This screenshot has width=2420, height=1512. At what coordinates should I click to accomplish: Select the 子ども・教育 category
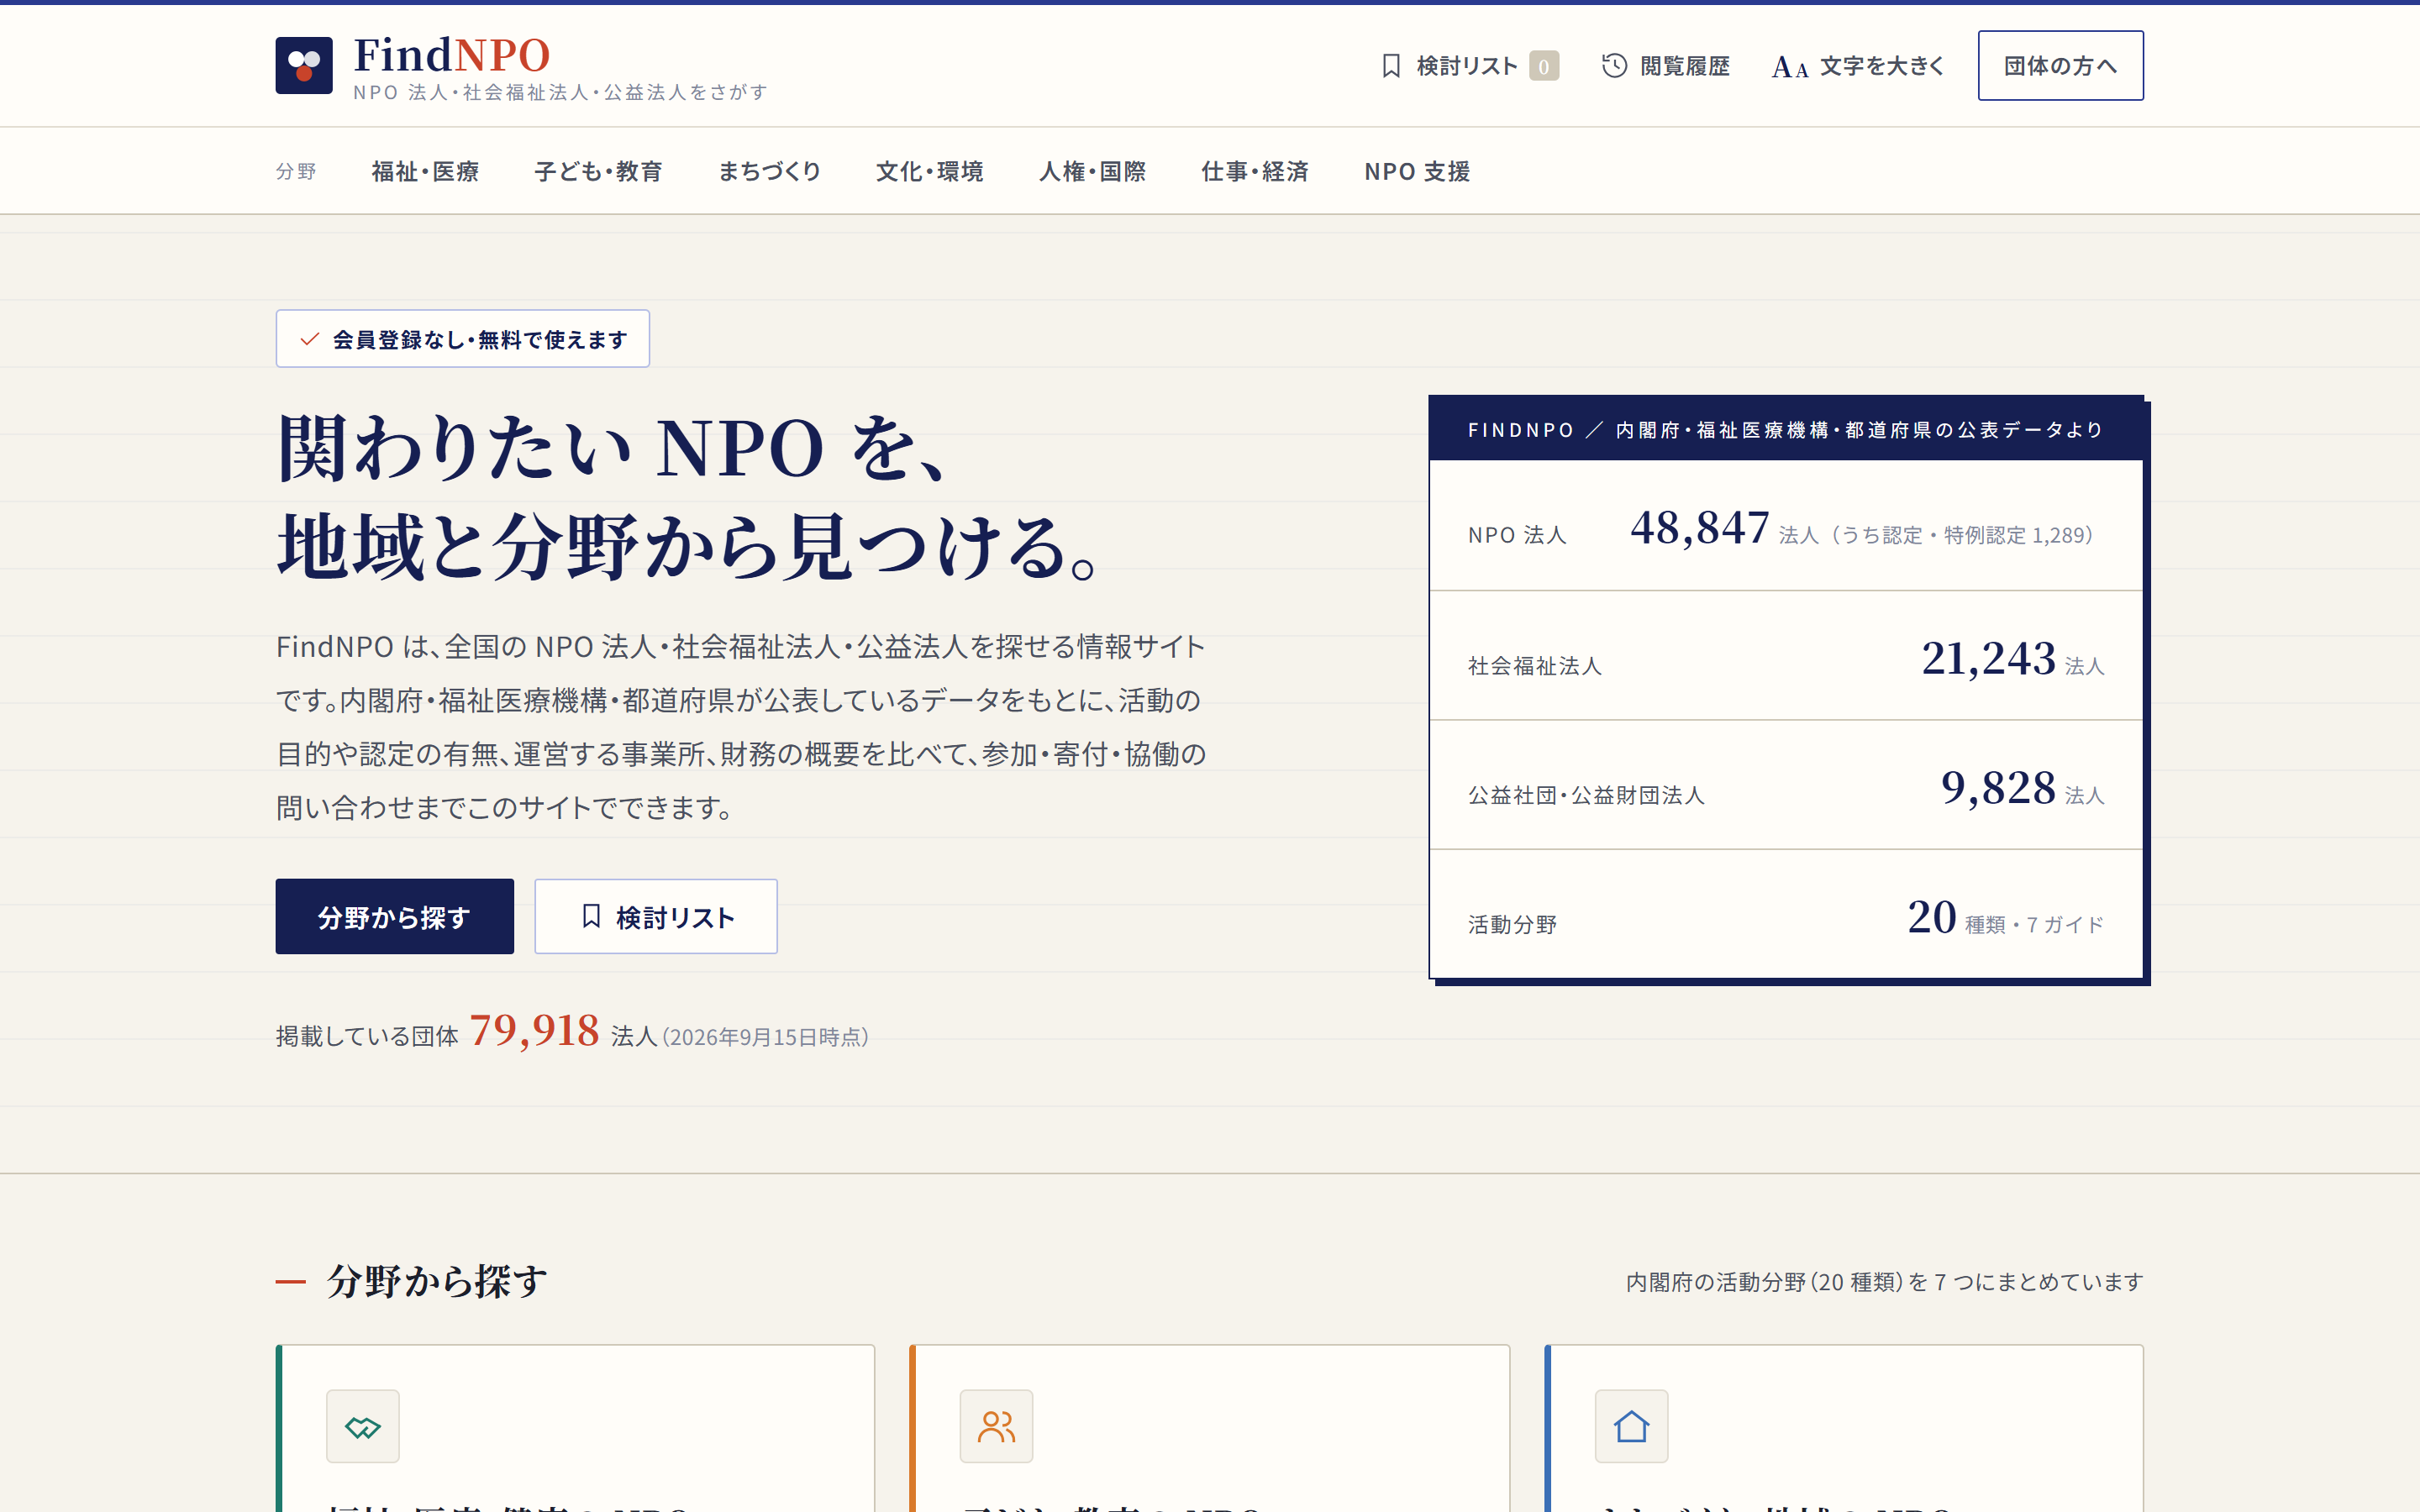(x=598, y=171)
